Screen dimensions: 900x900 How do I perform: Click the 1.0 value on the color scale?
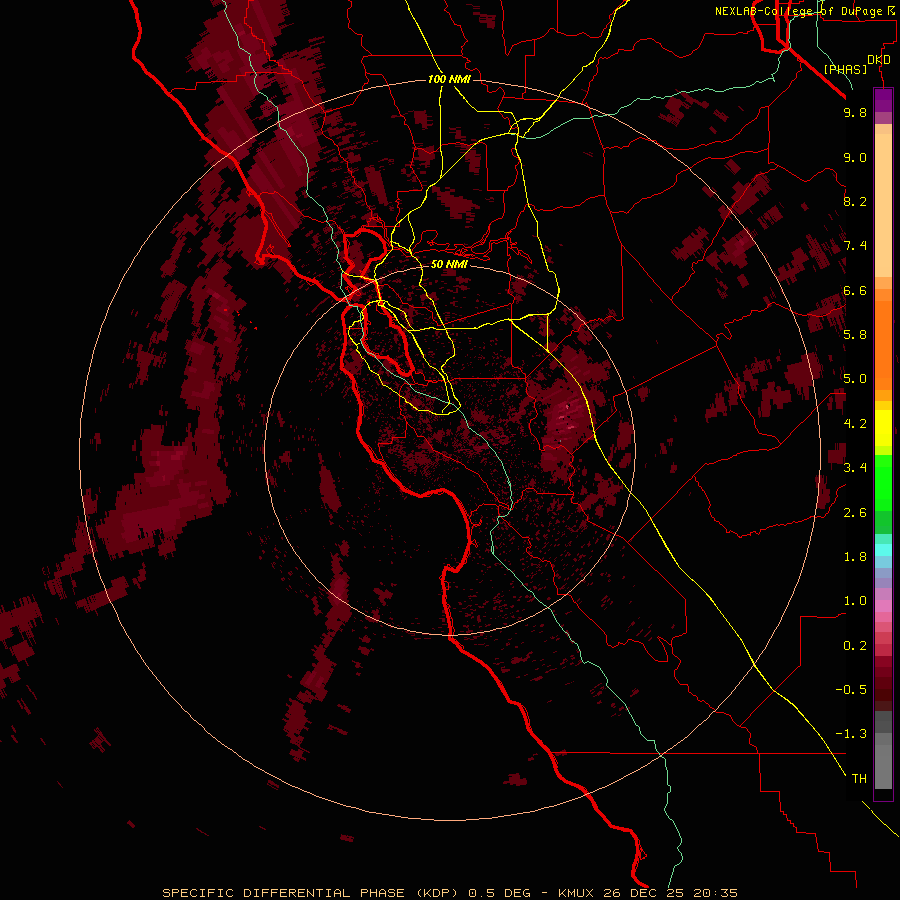pyautogui.click(x=855, y=601)
